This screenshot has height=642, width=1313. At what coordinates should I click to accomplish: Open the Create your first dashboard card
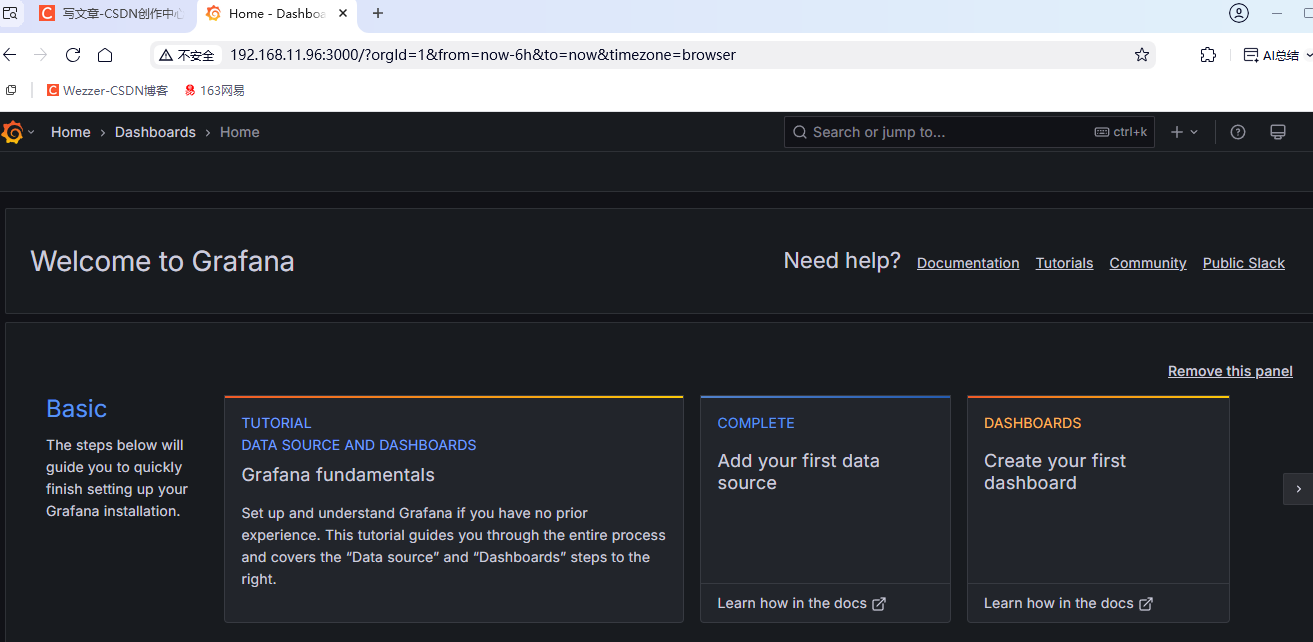[1098, 490]
